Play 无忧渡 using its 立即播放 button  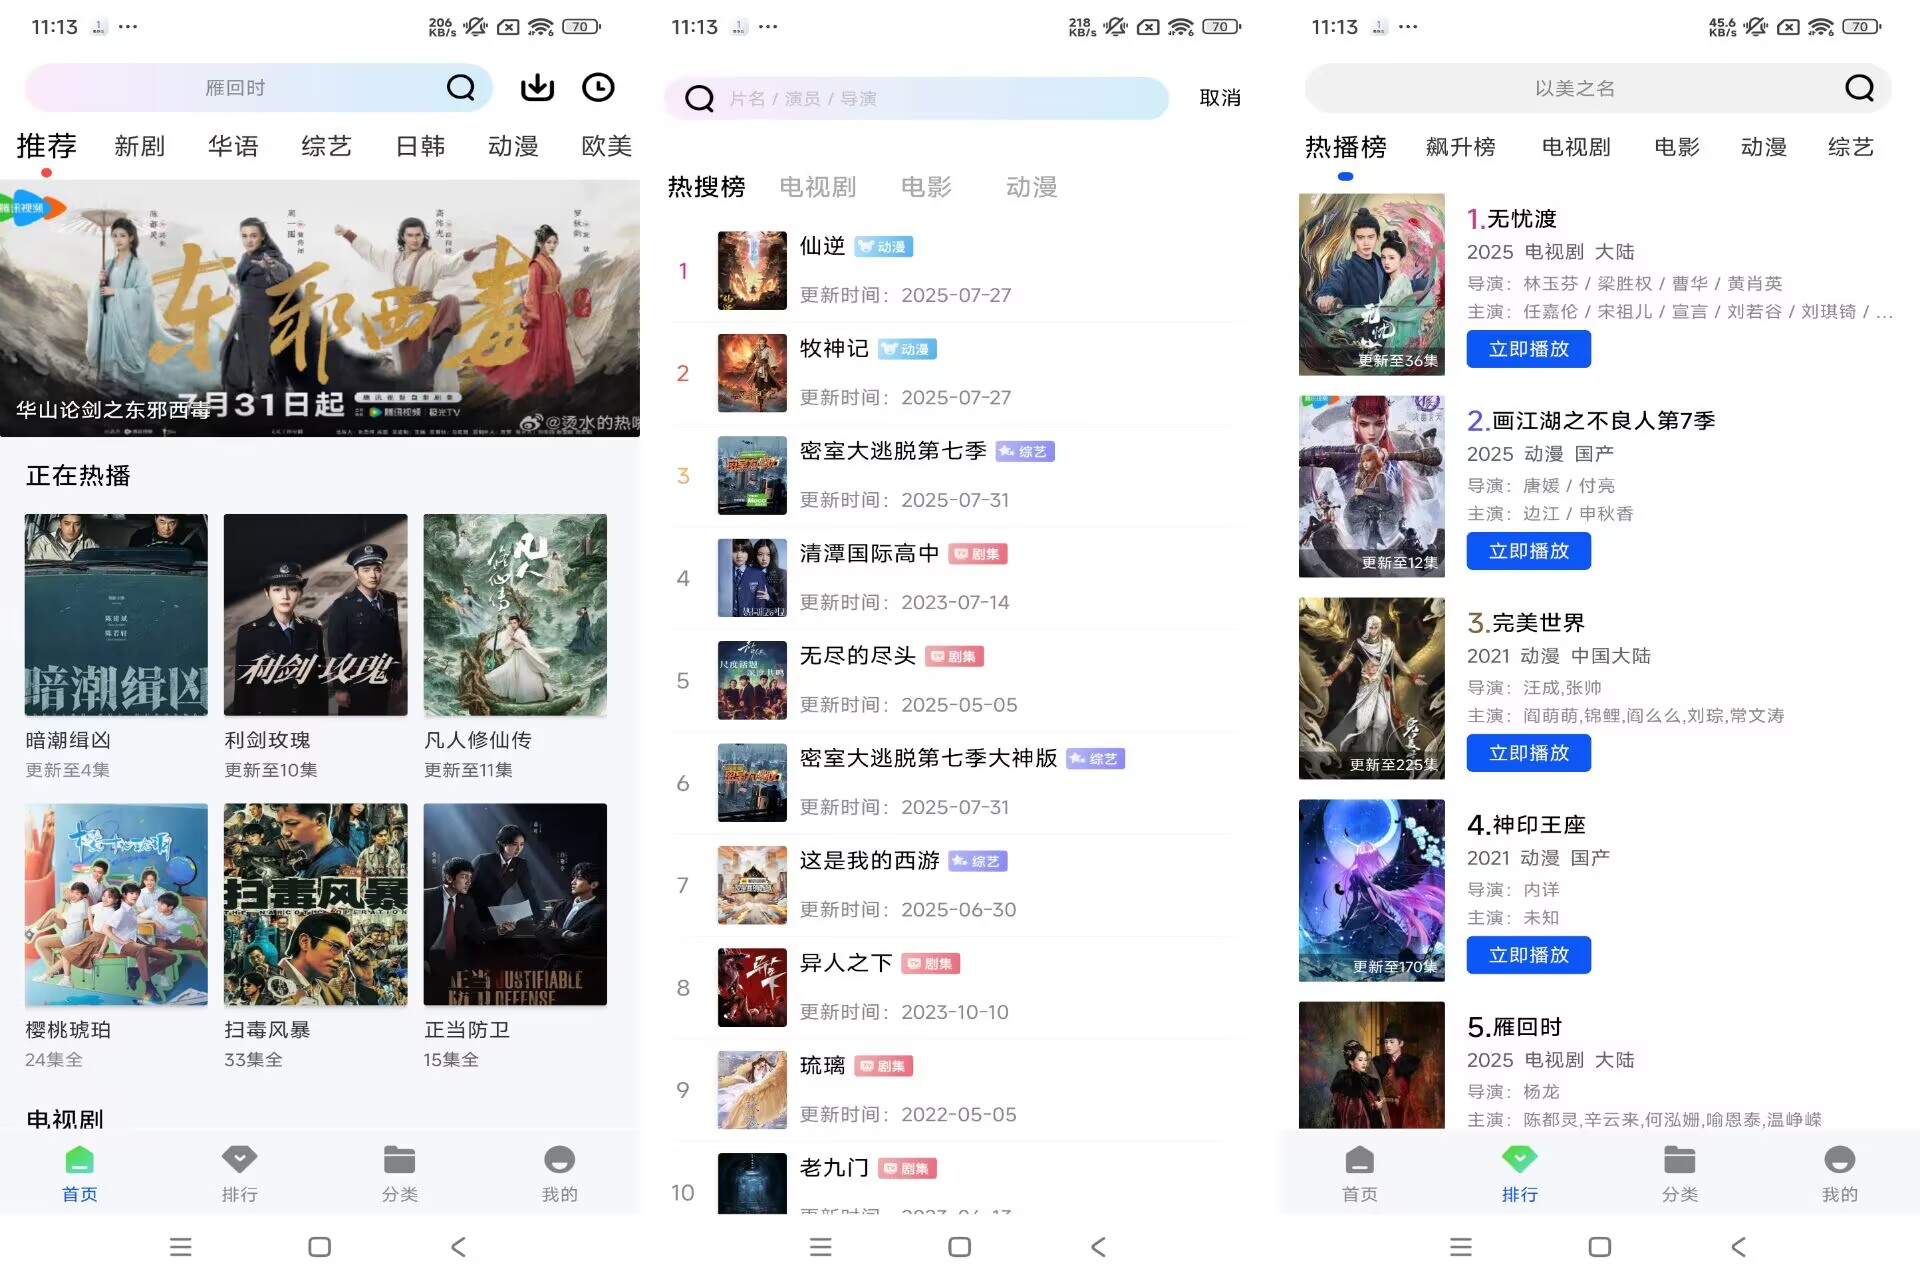click(1528, 349)
